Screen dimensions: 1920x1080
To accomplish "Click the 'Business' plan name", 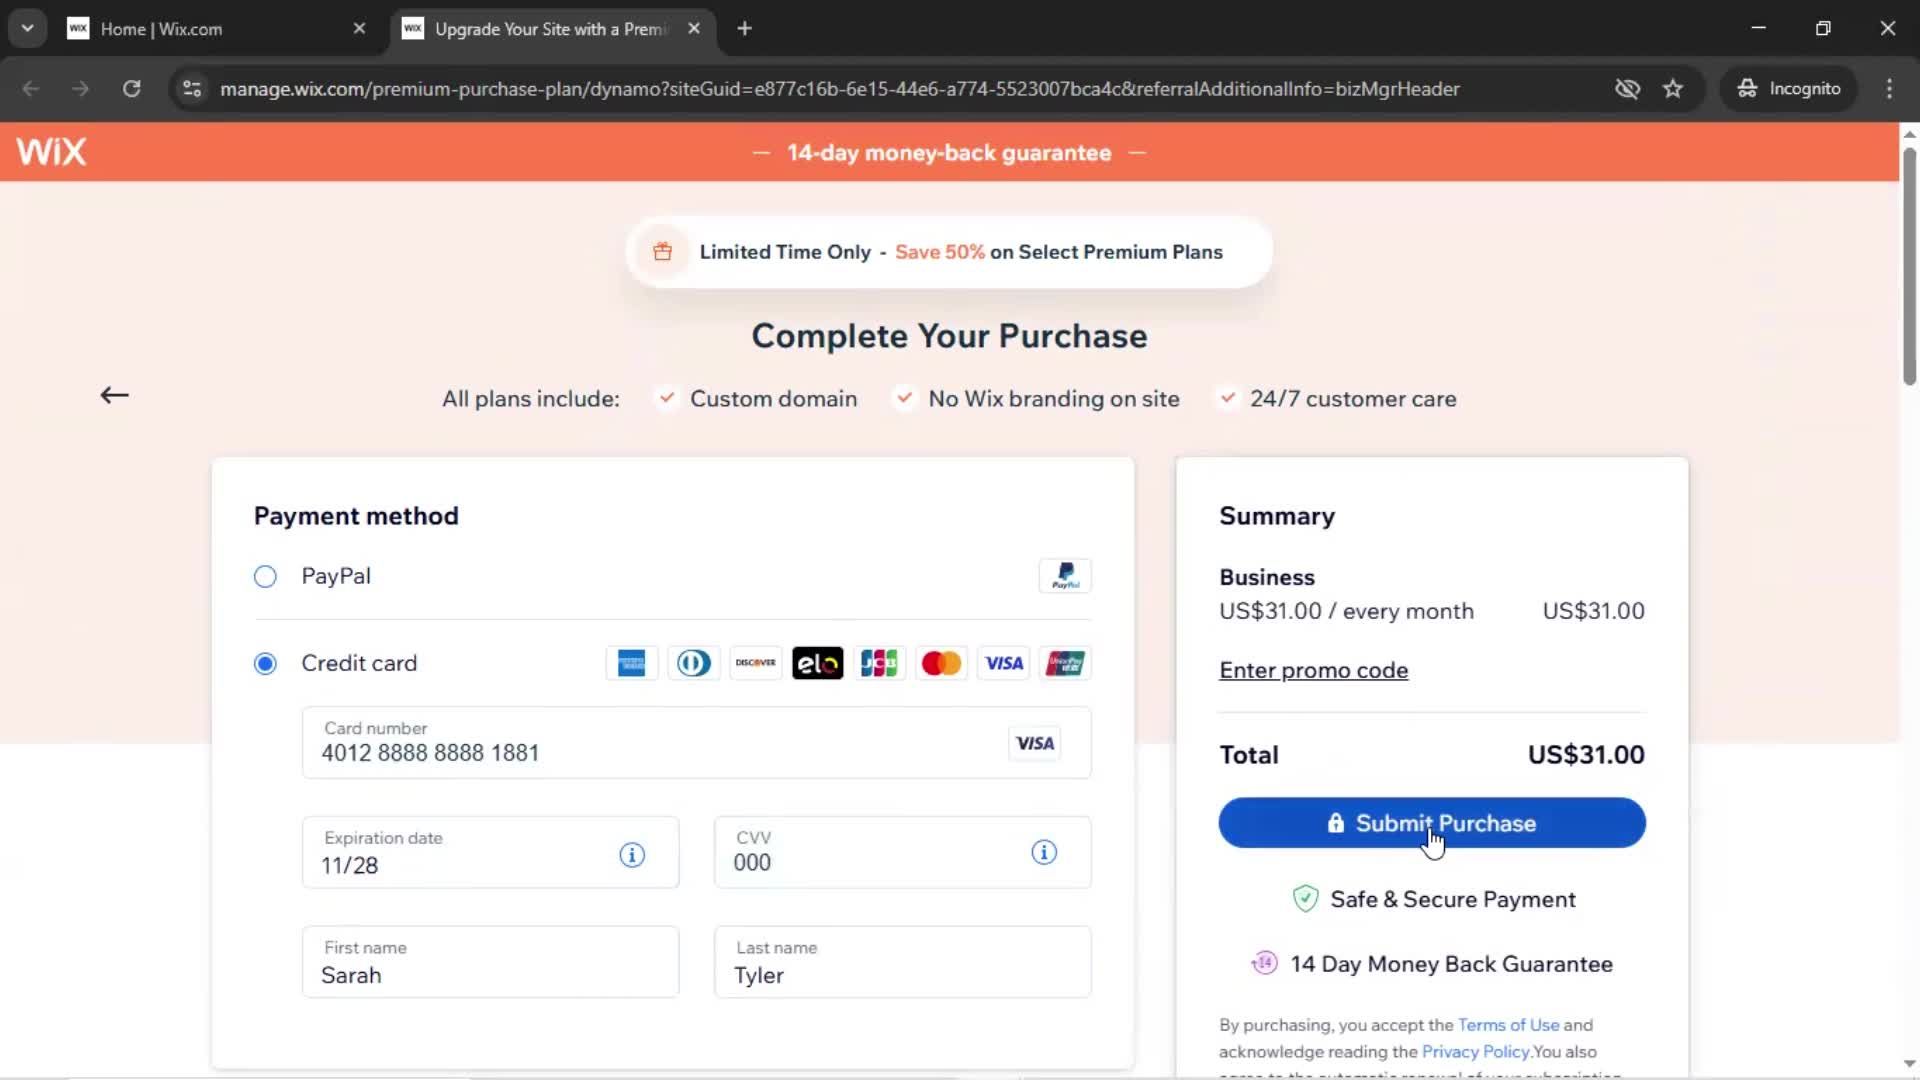I will pyautogui.click(x=1267, y=577).
